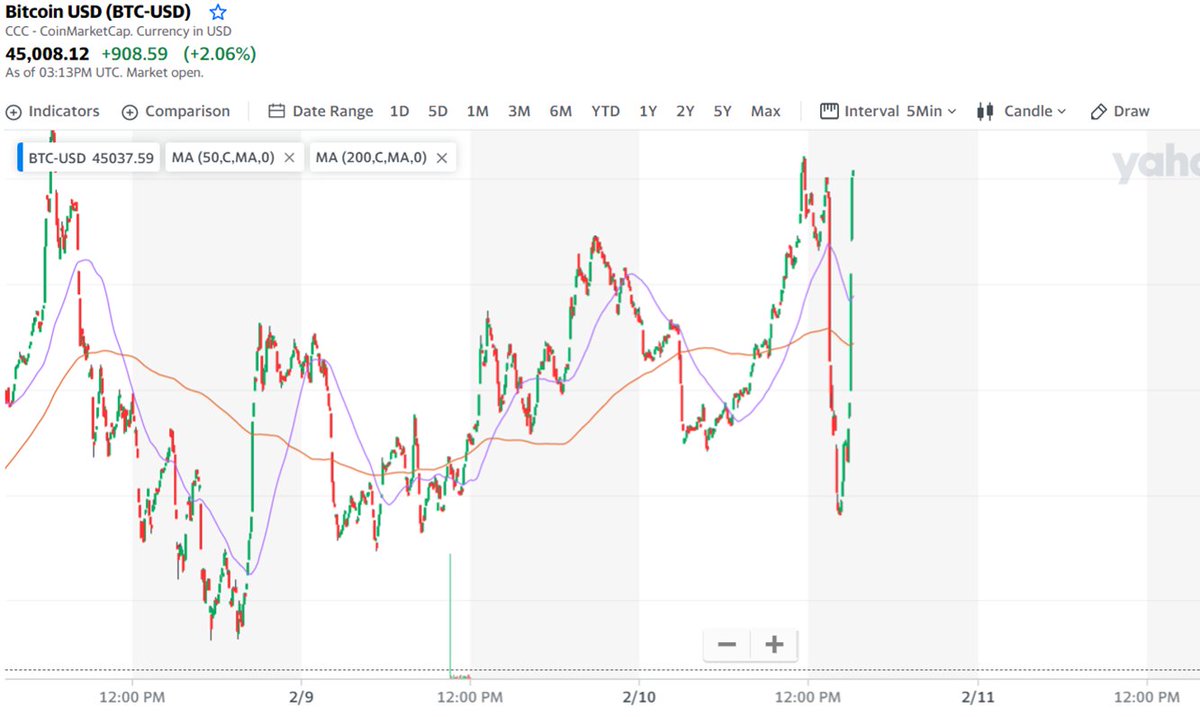Expand the Interval 5Min dropdown

point(888,111)
